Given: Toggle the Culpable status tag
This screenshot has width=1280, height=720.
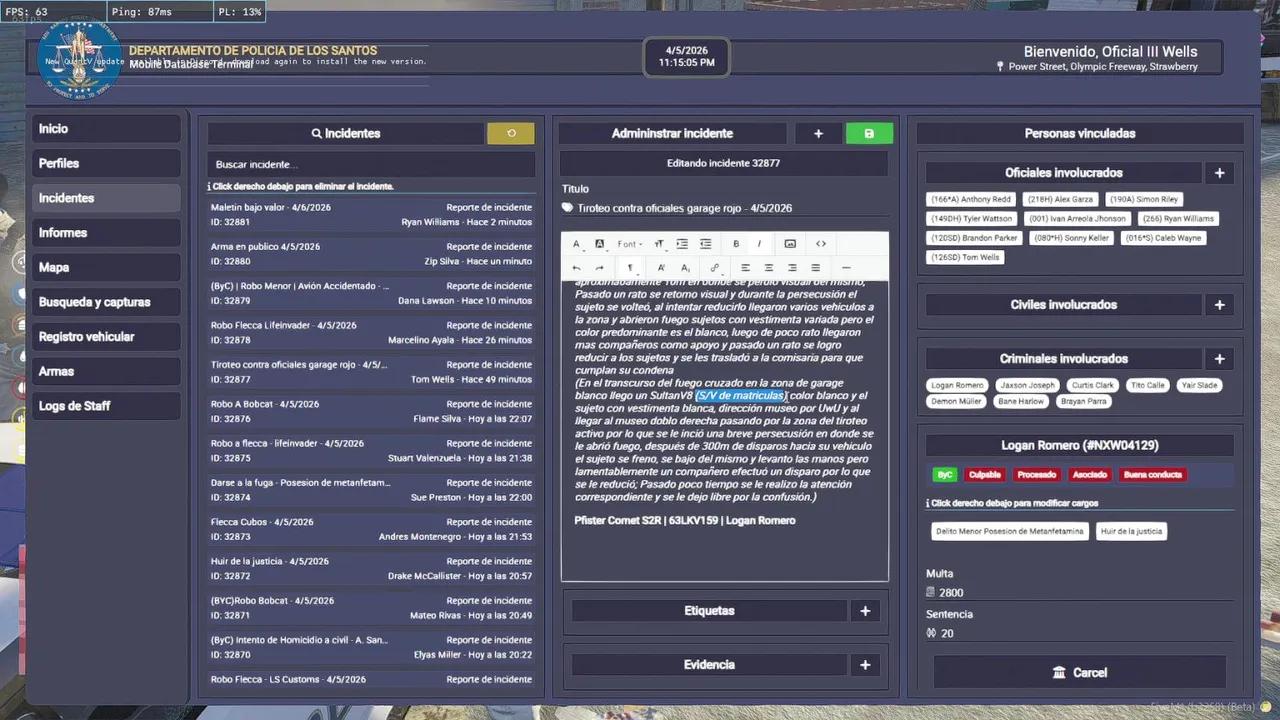Looking at the screenshot, I should pyautogui.click(x=985, y=475).
